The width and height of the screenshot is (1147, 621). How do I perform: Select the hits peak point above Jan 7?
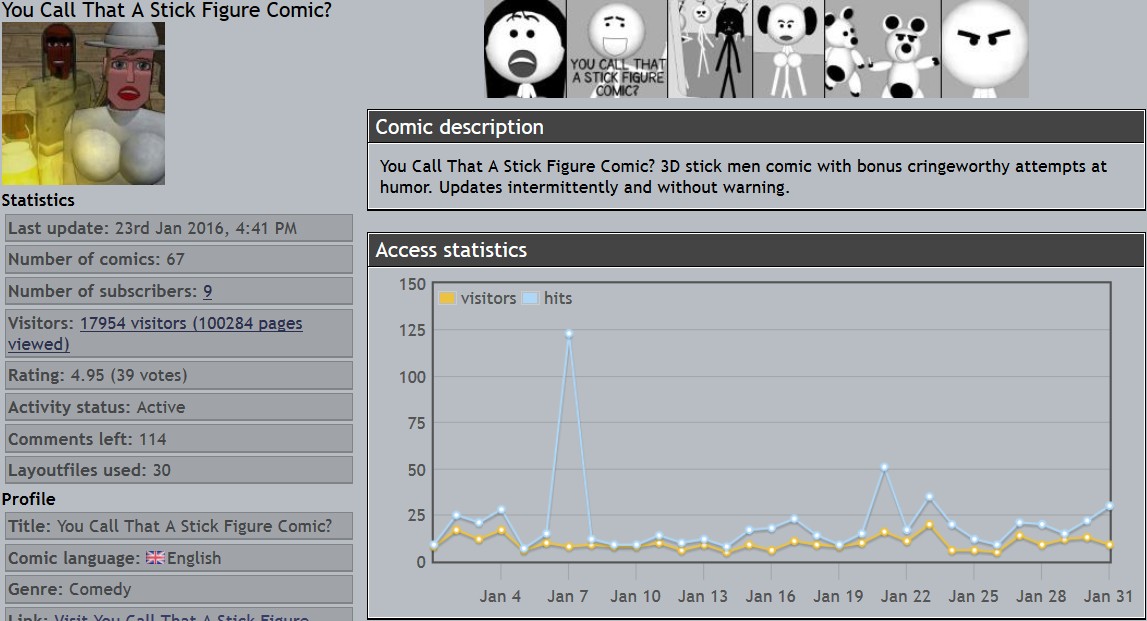pos(569,334)
